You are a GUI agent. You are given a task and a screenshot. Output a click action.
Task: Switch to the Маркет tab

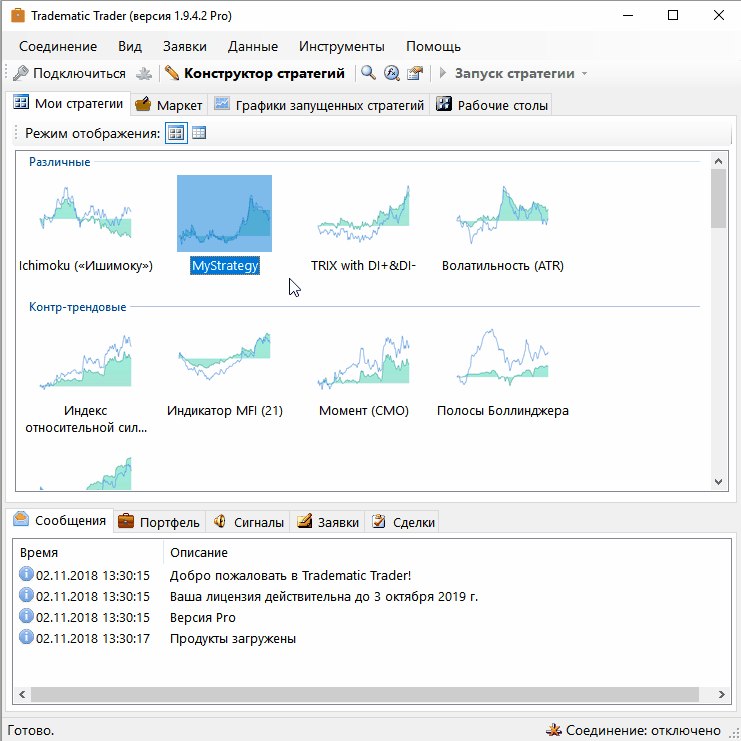point(169,105)
